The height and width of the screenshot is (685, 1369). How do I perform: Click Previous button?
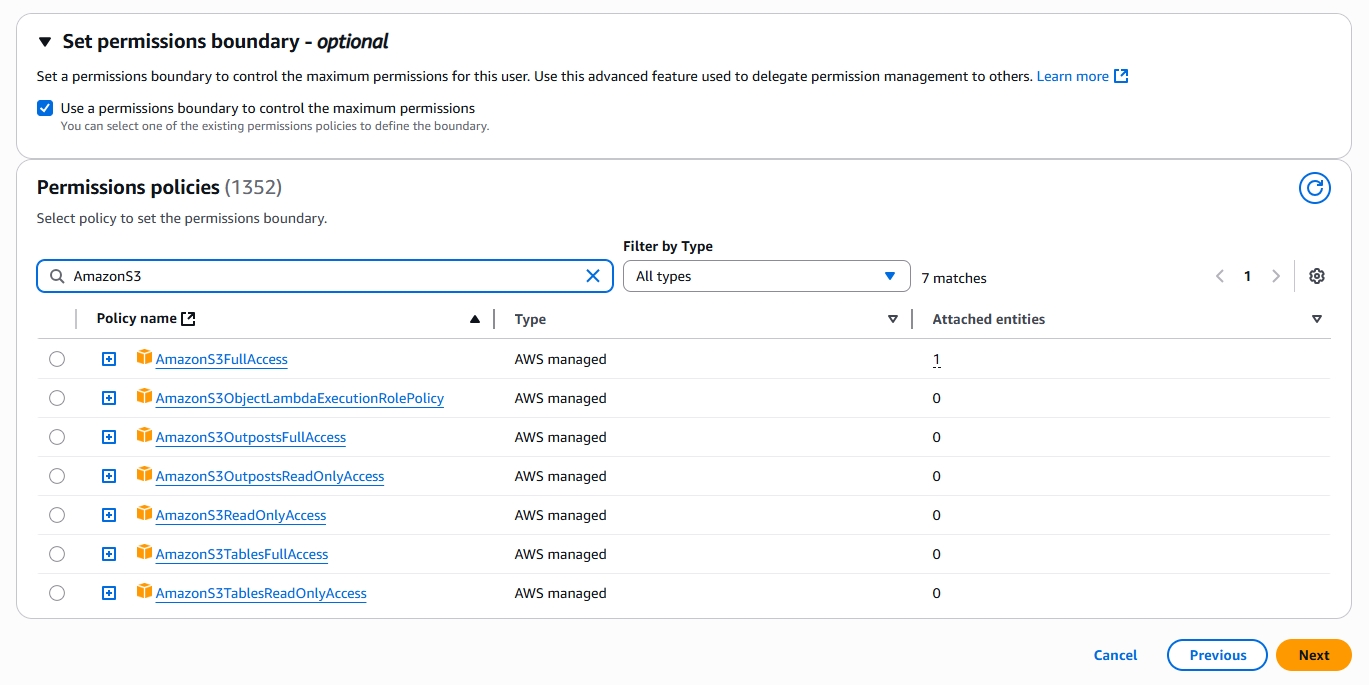(1217, 655)
